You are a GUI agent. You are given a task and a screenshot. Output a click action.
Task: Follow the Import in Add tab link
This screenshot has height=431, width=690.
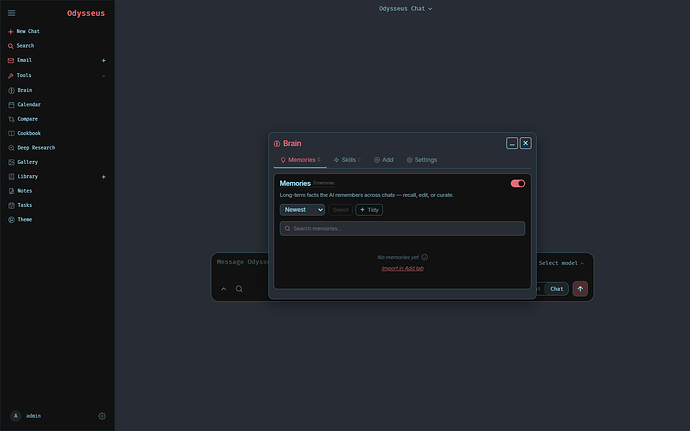pos(403,269)
